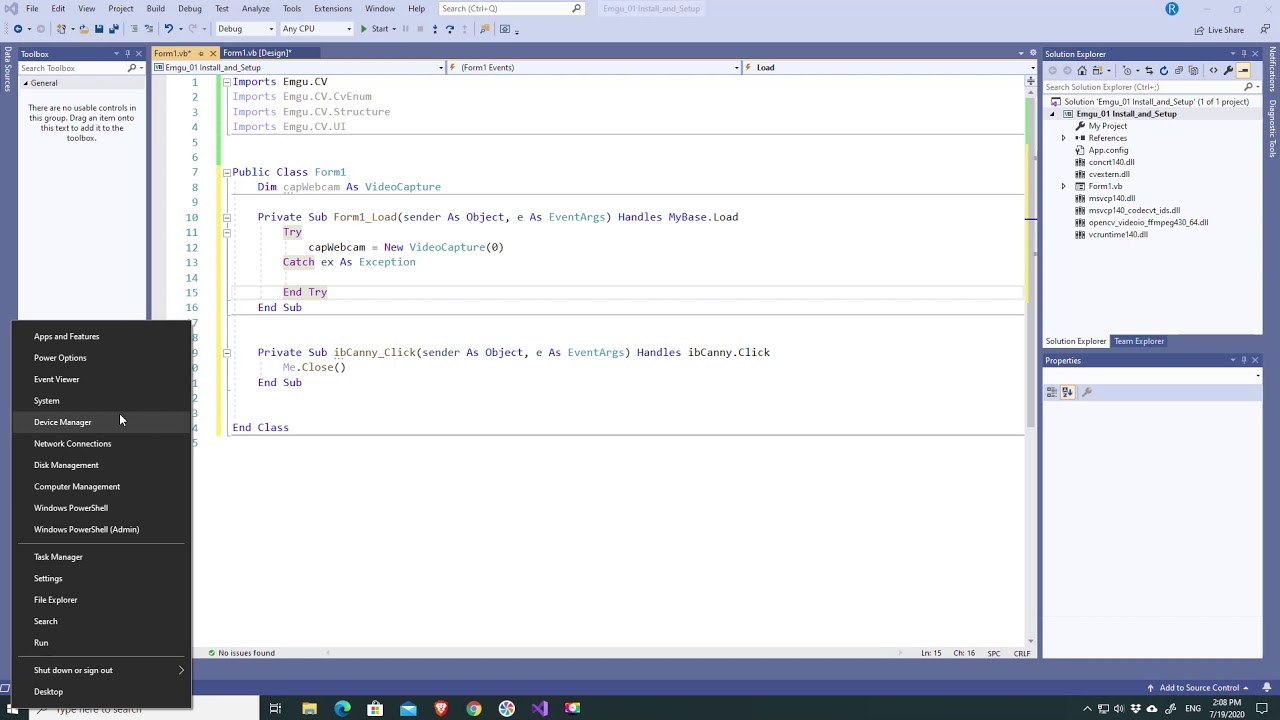Image resolution: width=1280 pixels, height=720 pixels.
Task: Click Live Share button
Action: pyautogui.click(x=1219, y=30)
